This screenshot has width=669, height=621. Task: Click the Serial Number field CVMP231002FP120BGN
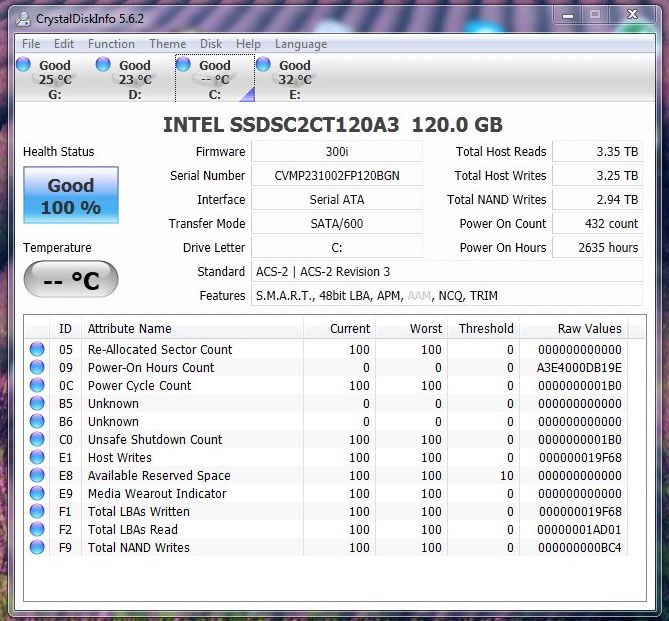coord(337,175)
